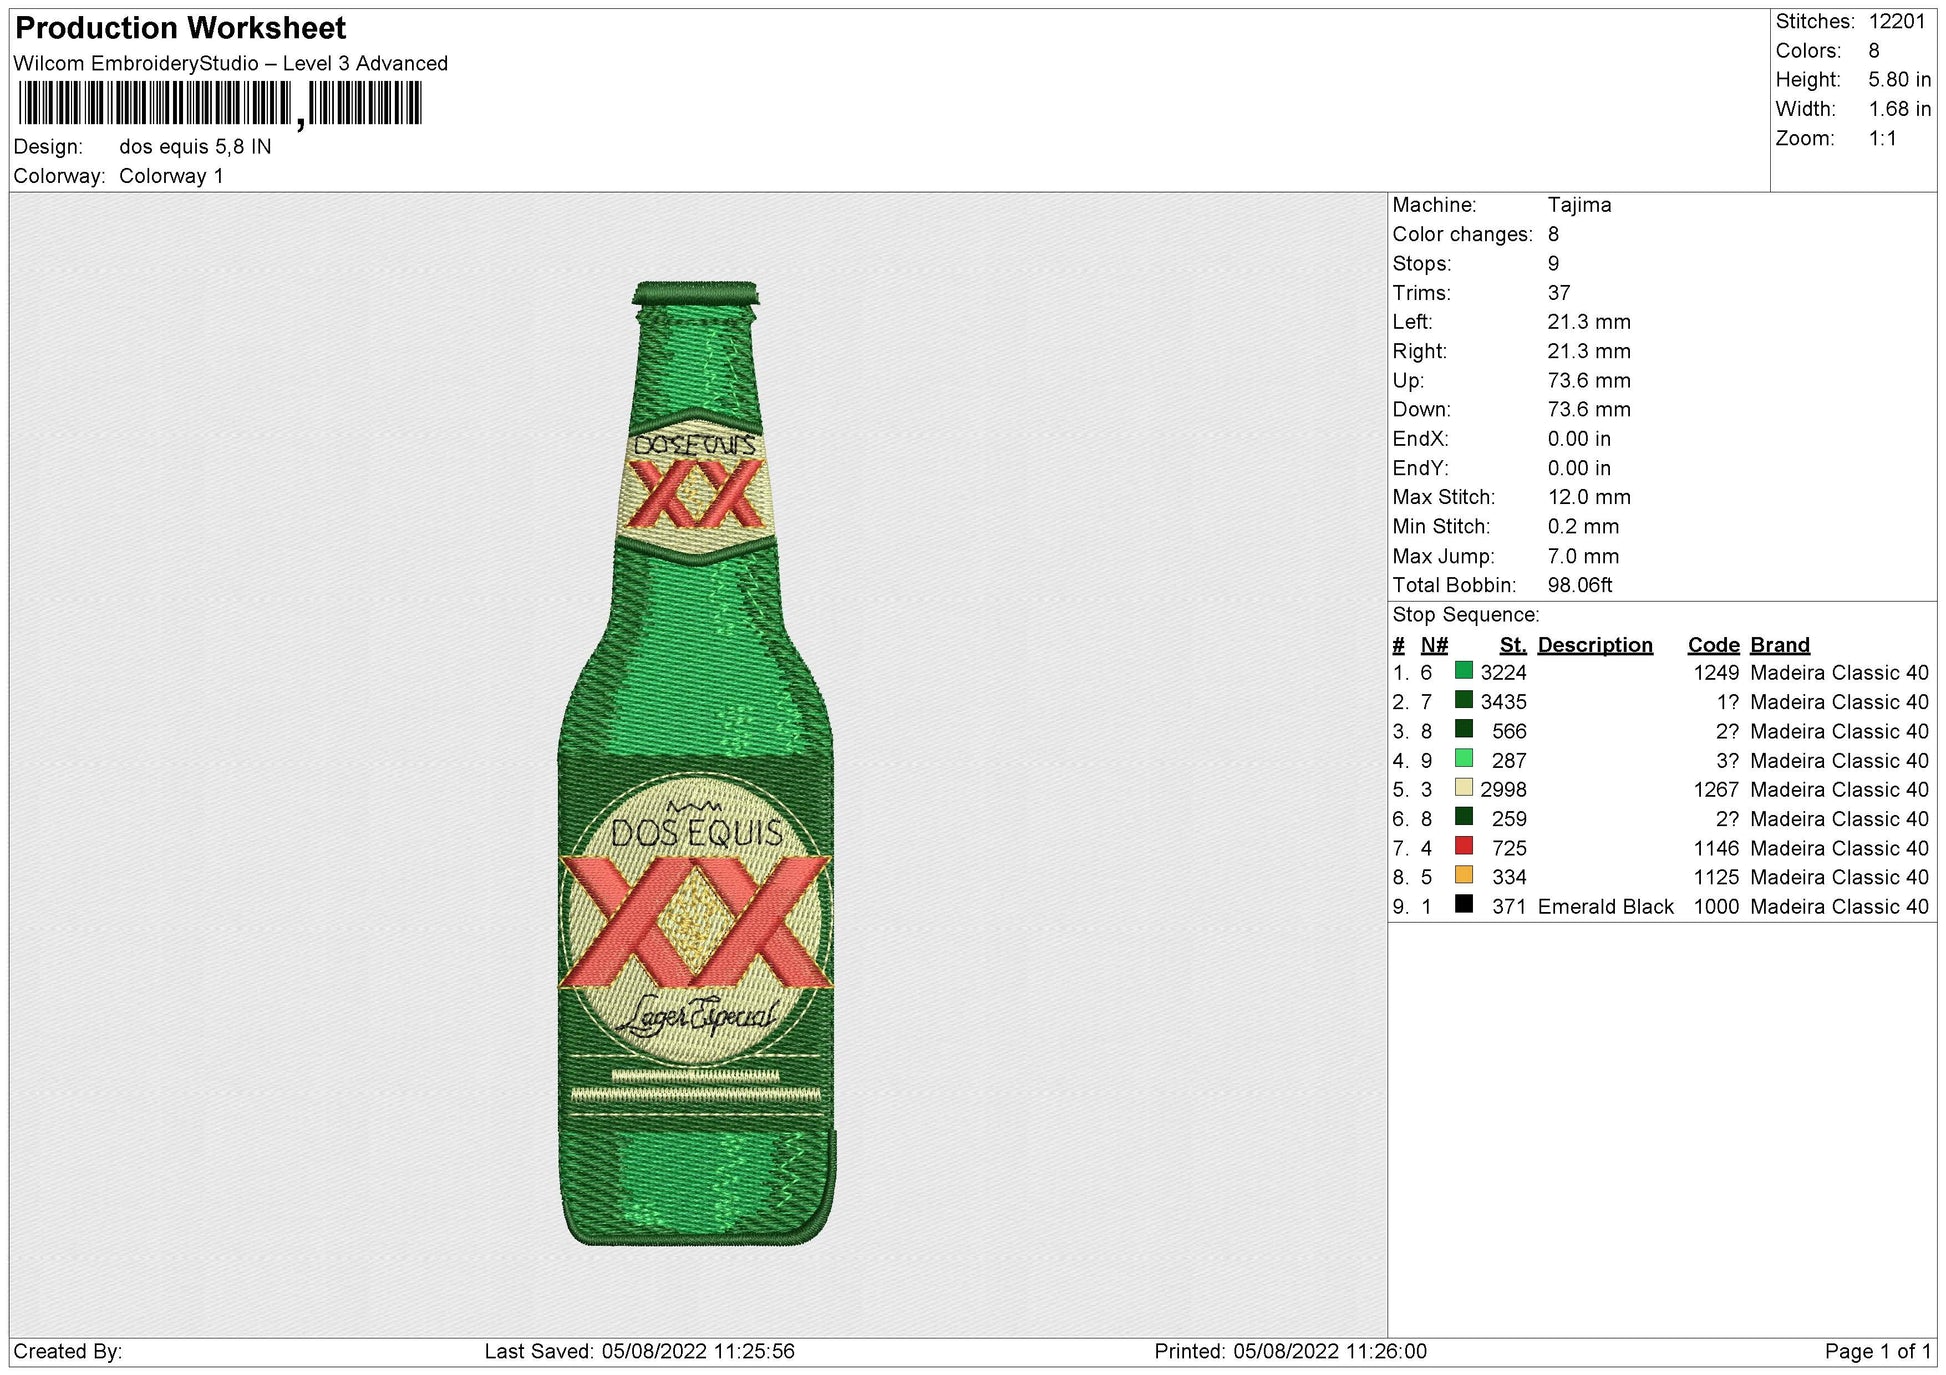This screenshot has width=1946, height=1375.
Task: Select the Emerald Black description
Action: [1606, 907]
